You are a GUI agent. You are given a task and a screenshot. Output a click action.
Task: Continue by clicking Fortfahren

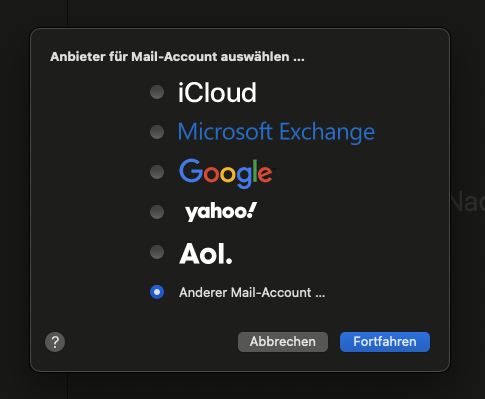(x=385, y=342)
